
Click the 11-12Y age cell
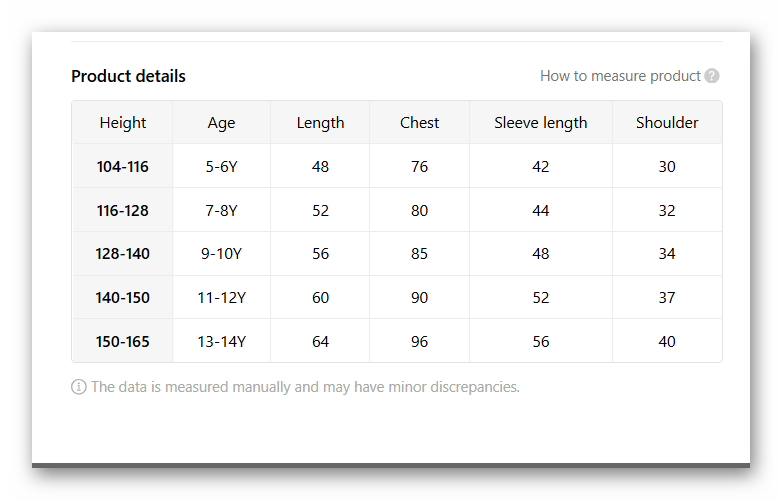click(221, 298)
